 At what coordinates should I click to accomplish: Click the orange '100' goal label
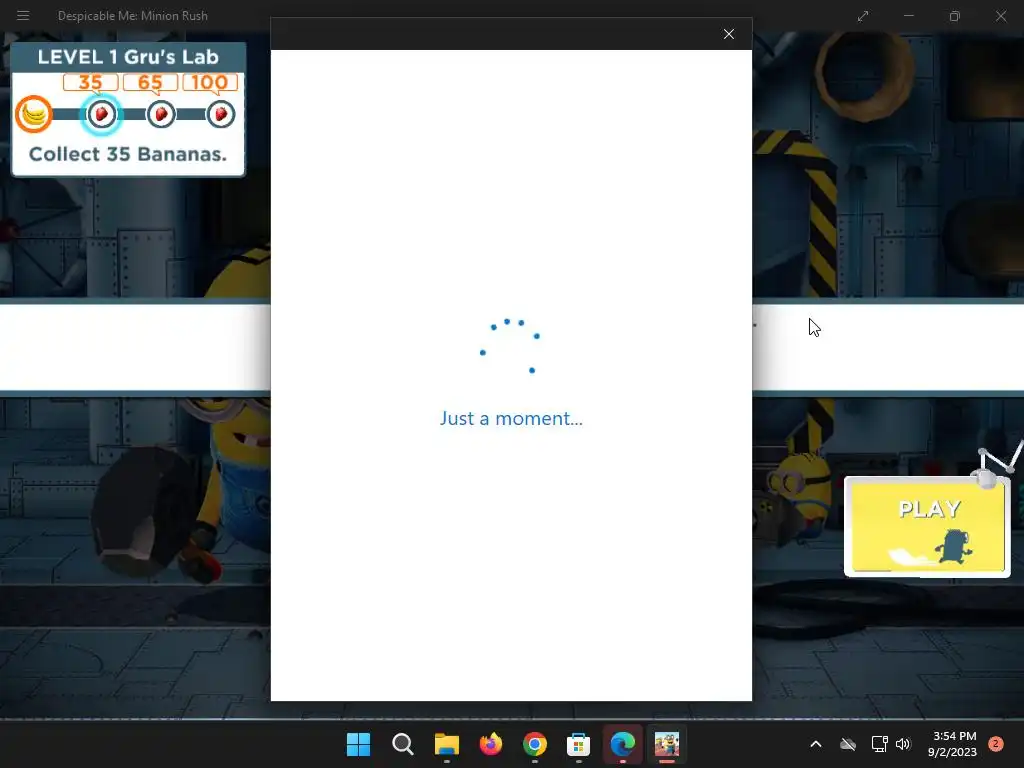[210, 82]
